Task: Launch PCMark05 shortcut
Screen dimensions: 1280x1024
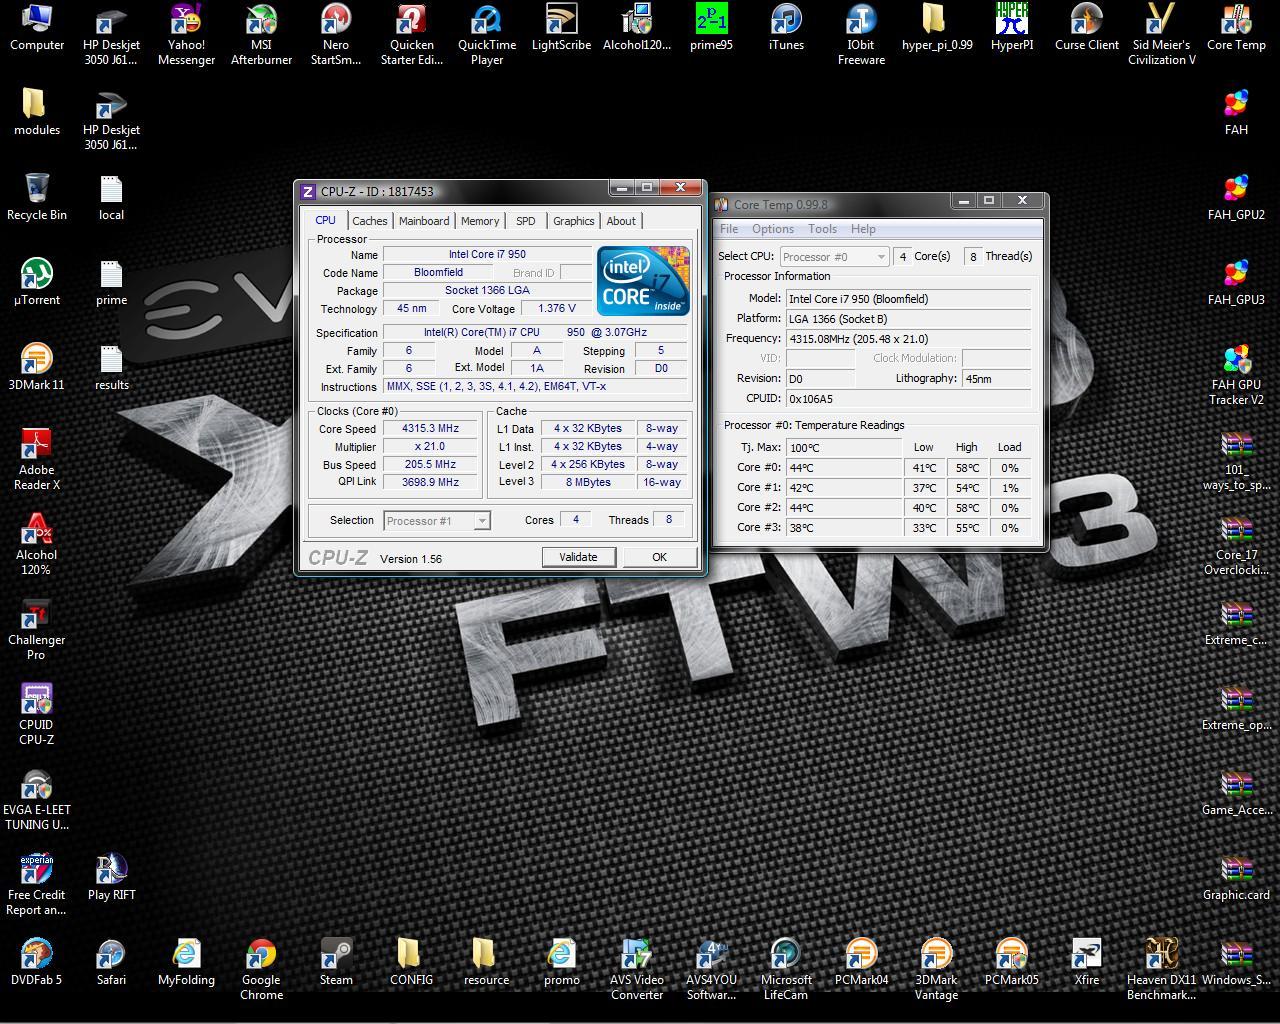Action: (1011, 963)
